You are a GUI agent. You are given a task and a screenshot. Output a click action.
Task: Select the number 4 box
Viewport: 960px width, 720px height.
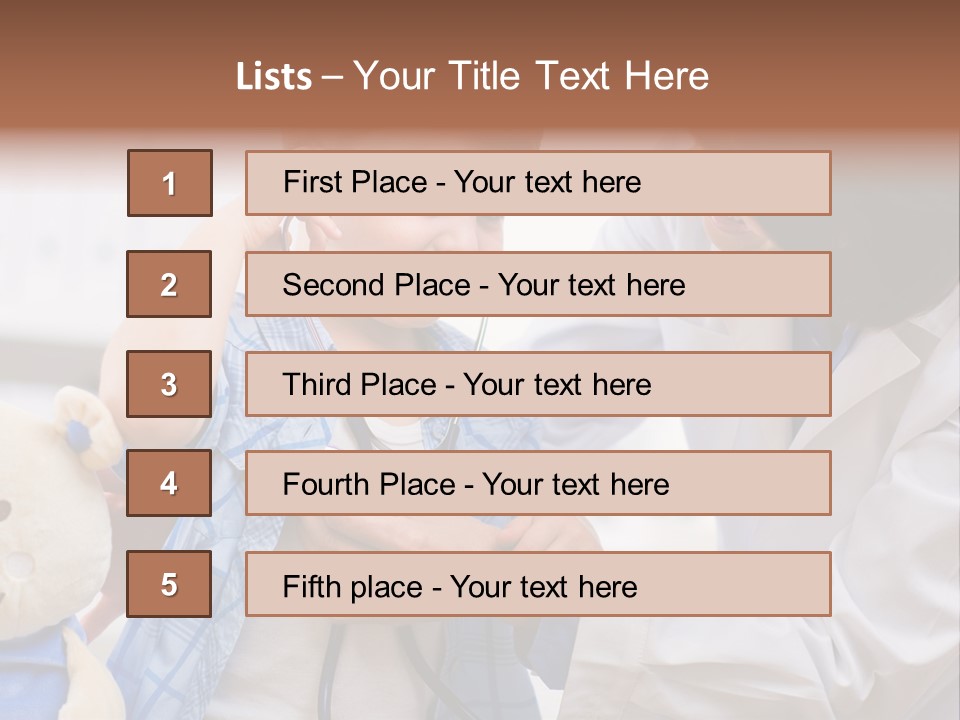[169, 483]
